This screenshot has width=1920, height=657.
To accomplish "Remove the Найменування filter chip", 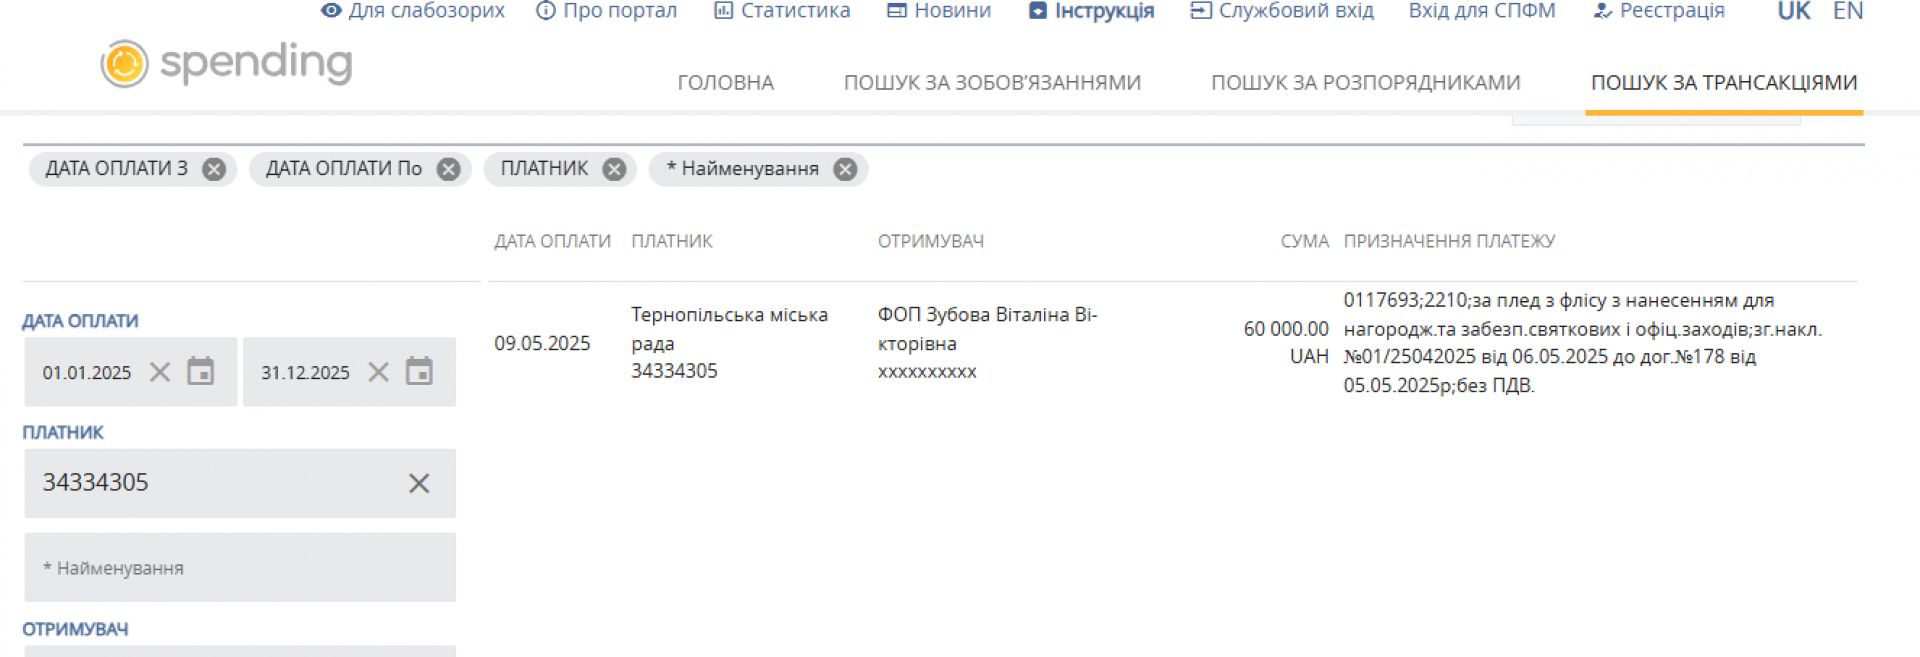I will tap(845, 169).
